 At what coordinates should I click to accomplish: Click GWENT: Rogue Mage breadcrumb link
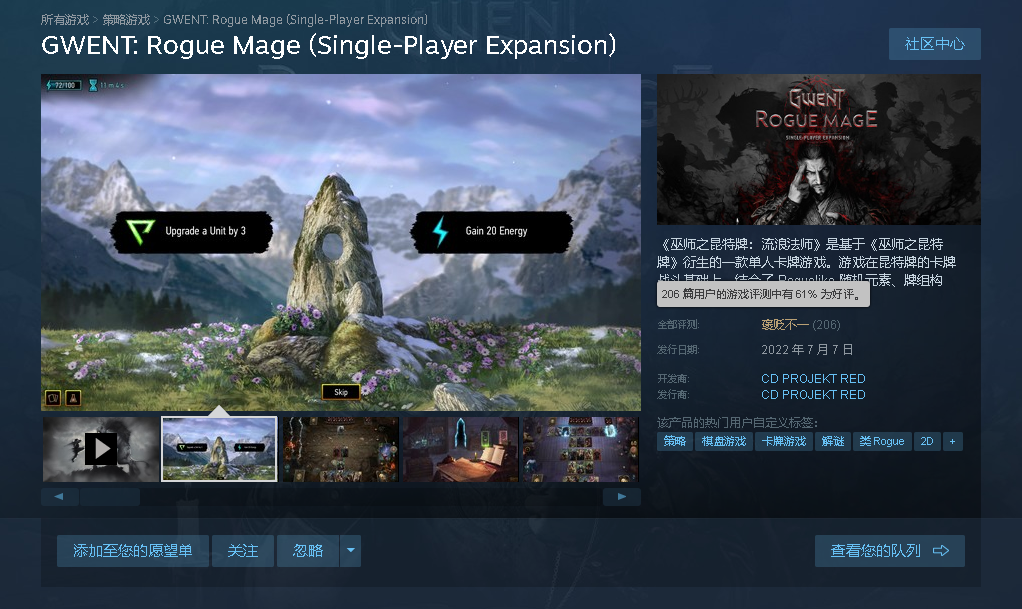click(295, 20)
